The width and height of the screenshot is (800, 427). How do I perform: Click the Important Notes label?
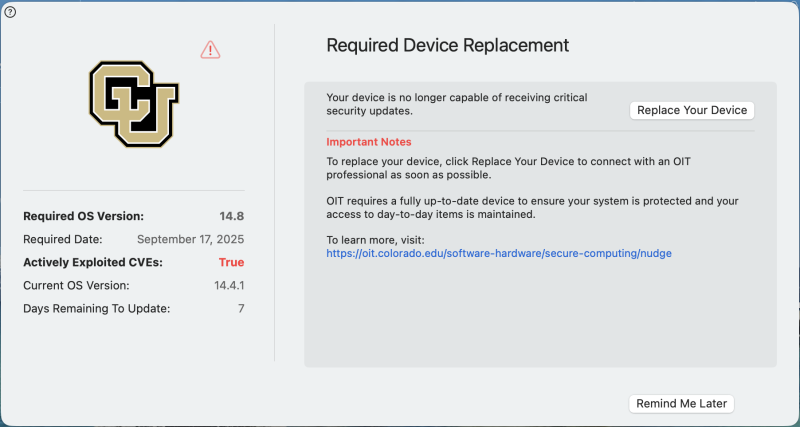point(369,142)
